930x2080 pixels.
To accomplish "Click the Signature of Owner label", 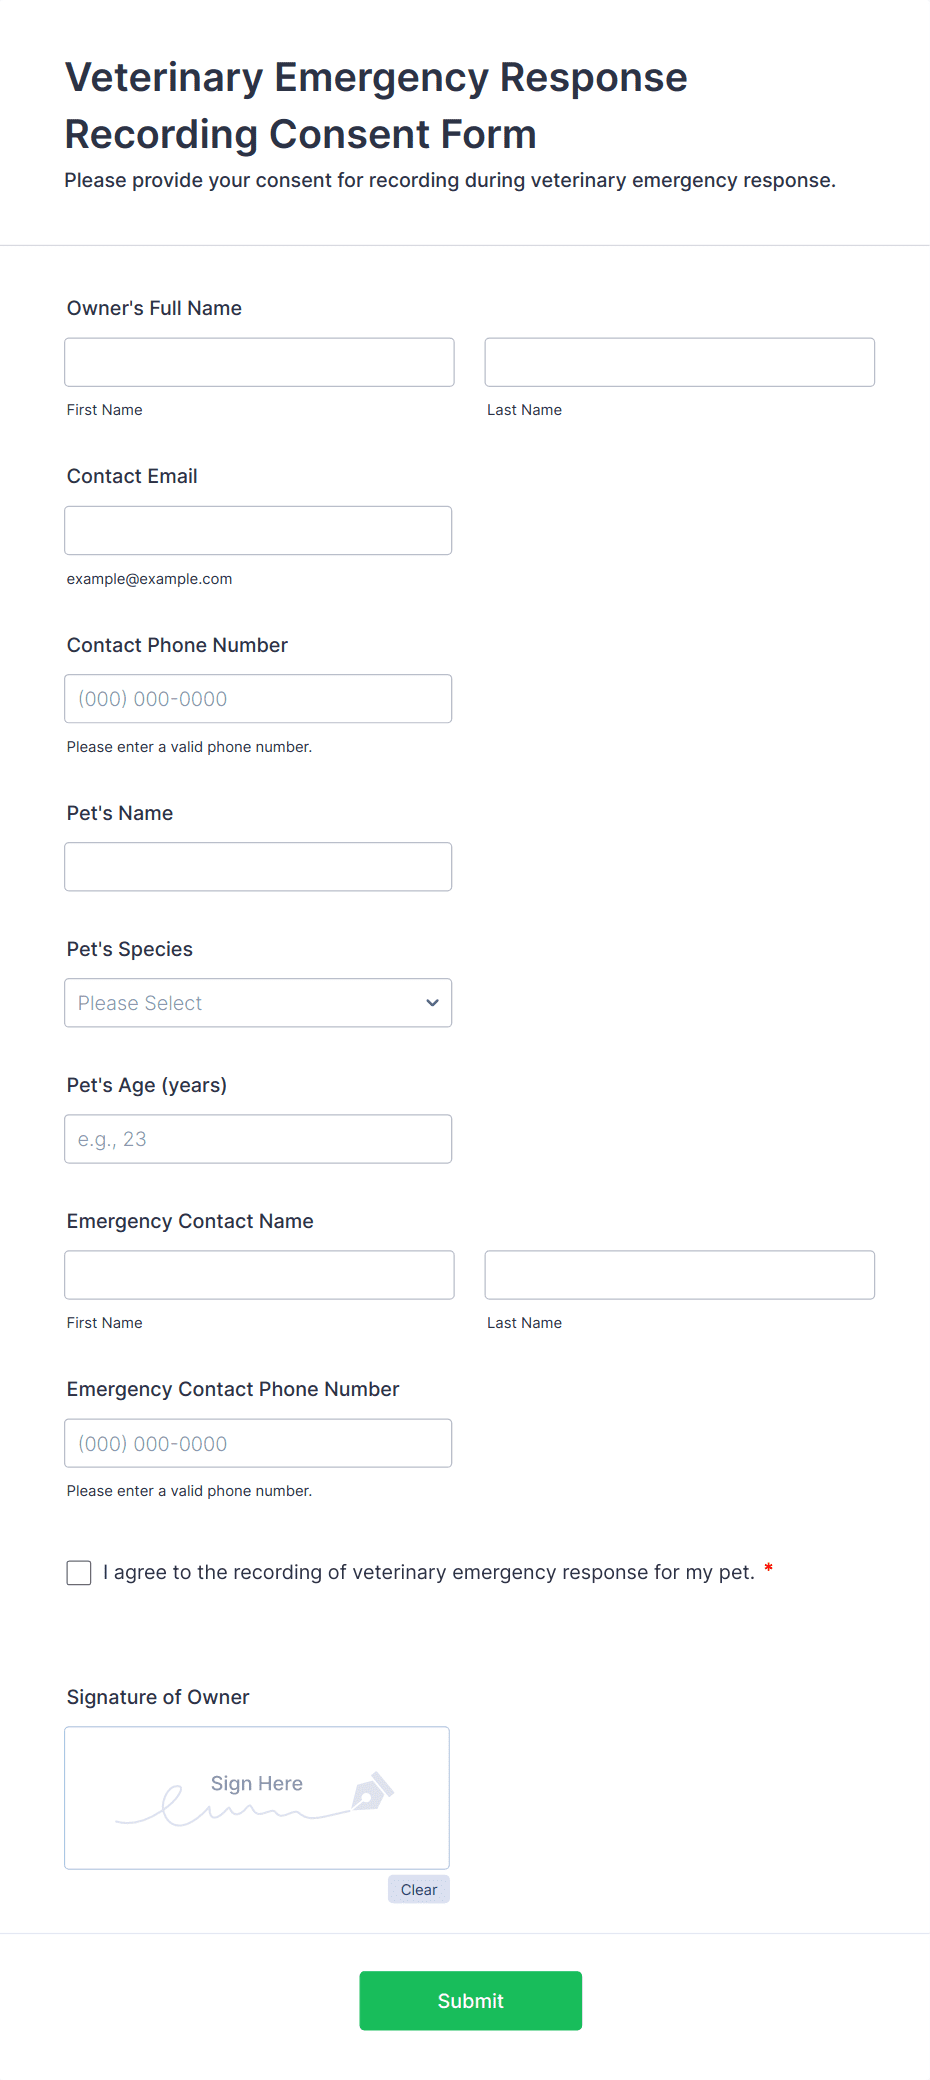I will pos(158,1697).
